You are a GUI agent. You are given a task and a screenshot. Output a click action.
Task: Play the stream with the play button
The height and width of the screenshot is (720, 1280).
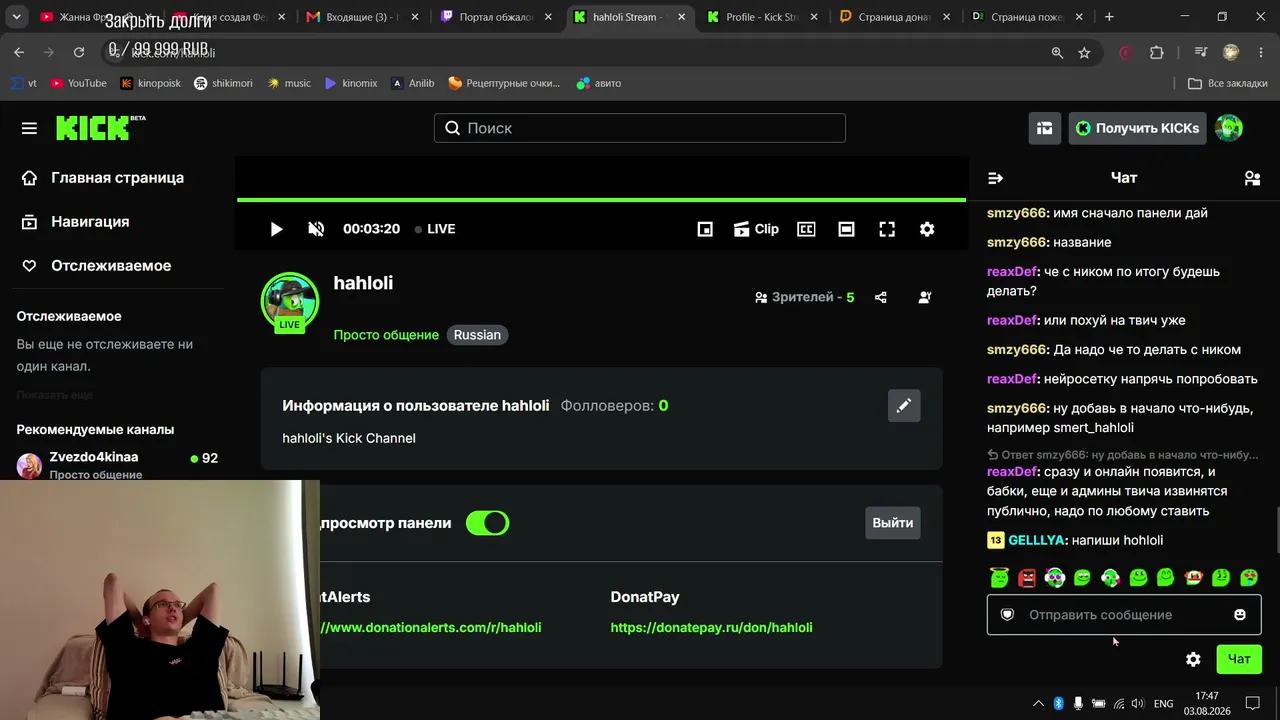pos(276,229)
